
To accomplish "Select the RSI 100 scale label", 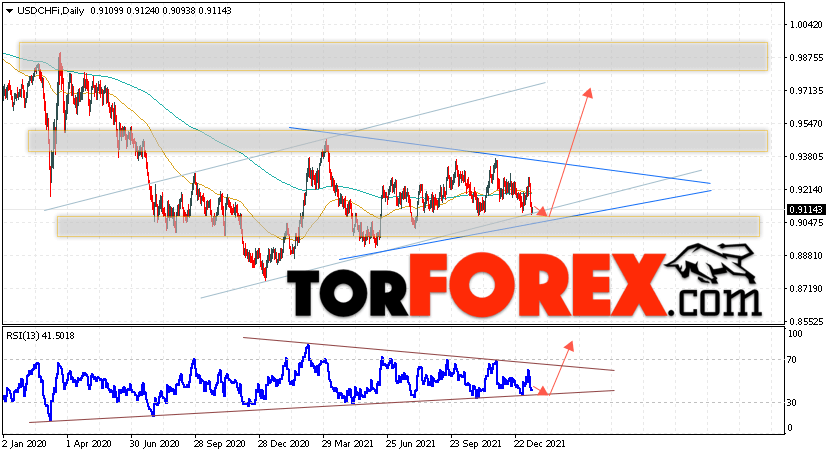I will click(795, 334).
